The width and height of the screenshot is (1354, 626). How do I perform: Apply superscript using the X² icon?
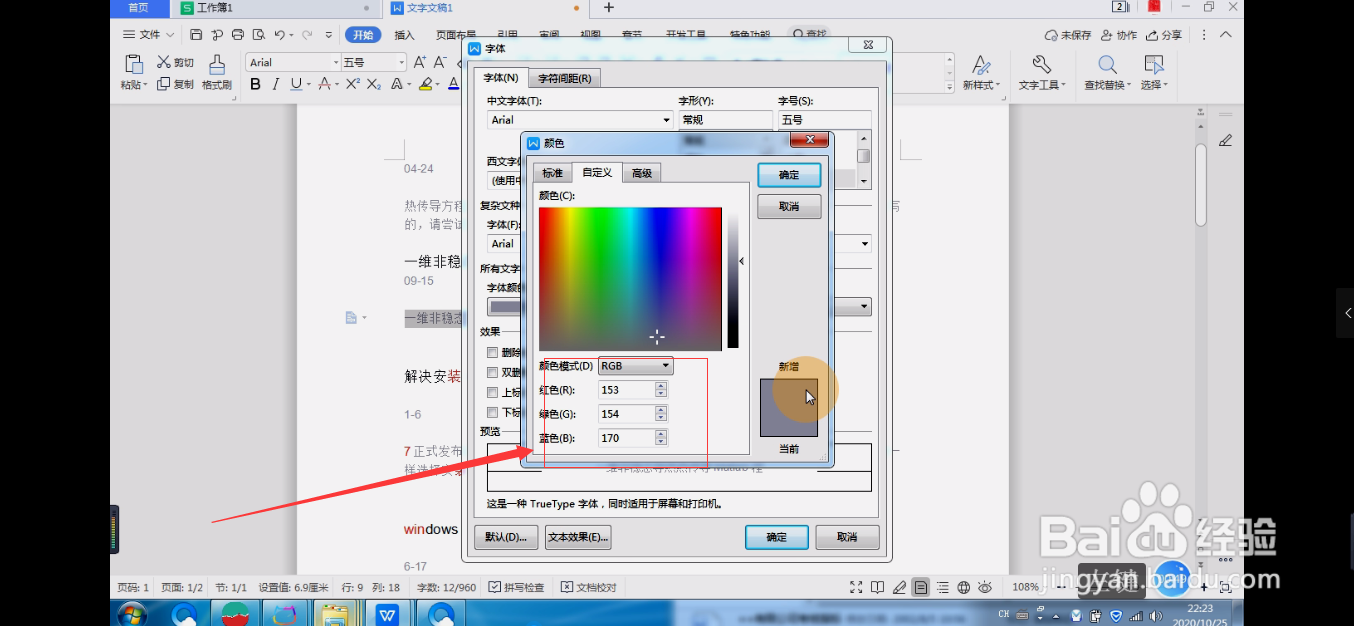pos(351,83)
